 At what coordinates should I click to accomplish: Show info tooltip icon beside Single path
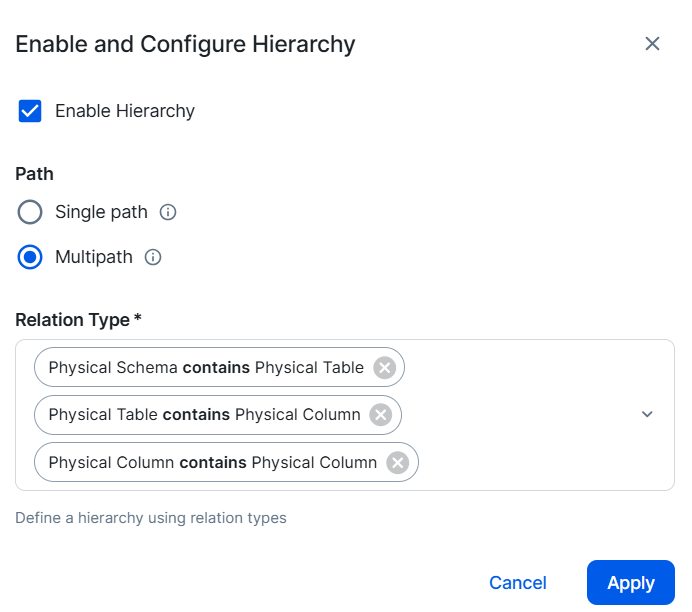point(168,212)
